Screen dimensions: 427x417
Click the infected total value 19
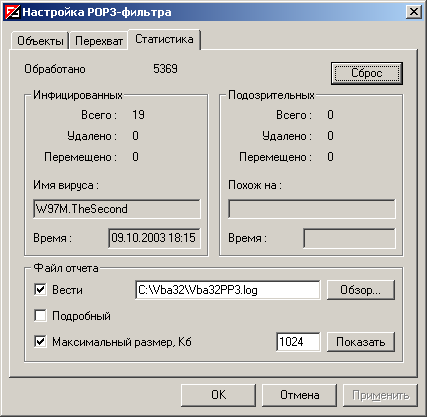[x=138, y=115]
